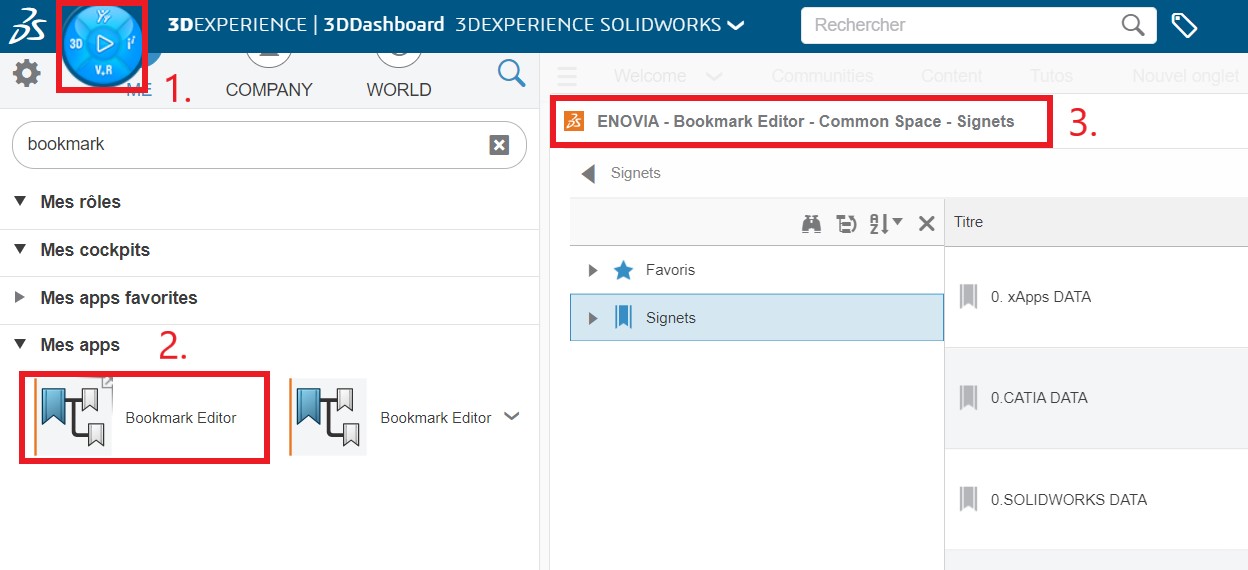
Task: Click the 3DEXPERIENCE compass icon
Action: tap(104, 44)
